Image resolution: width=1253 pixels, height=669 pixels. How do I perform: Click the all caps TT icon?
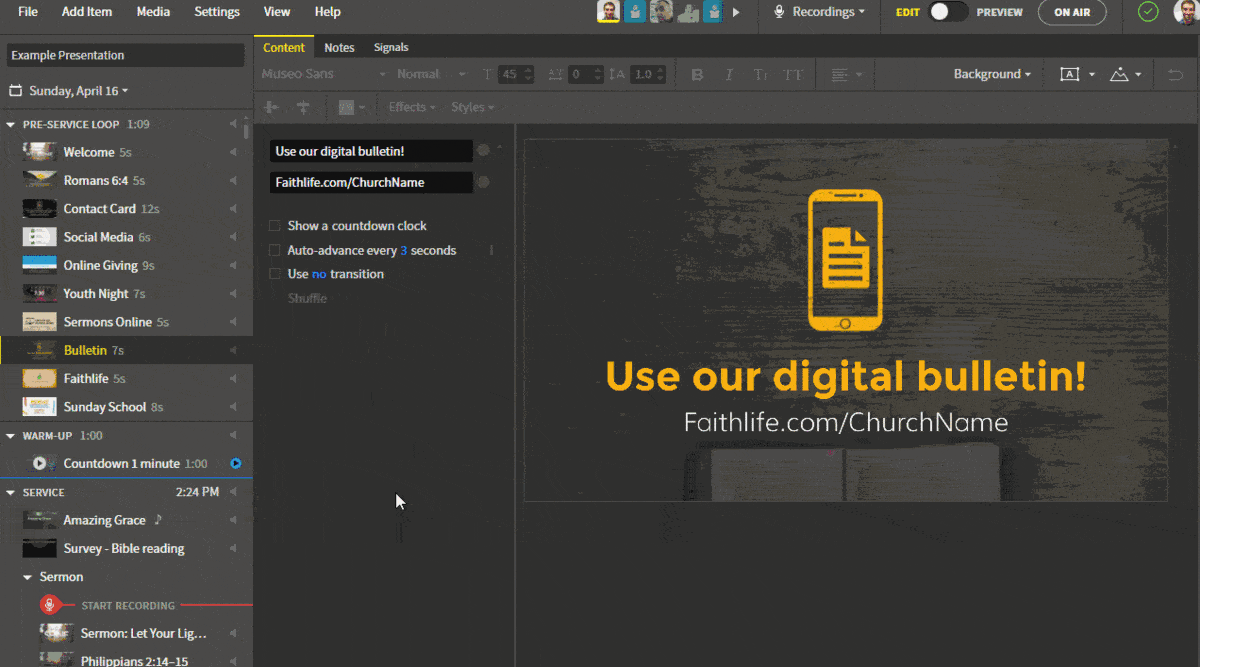pos(793,75)
